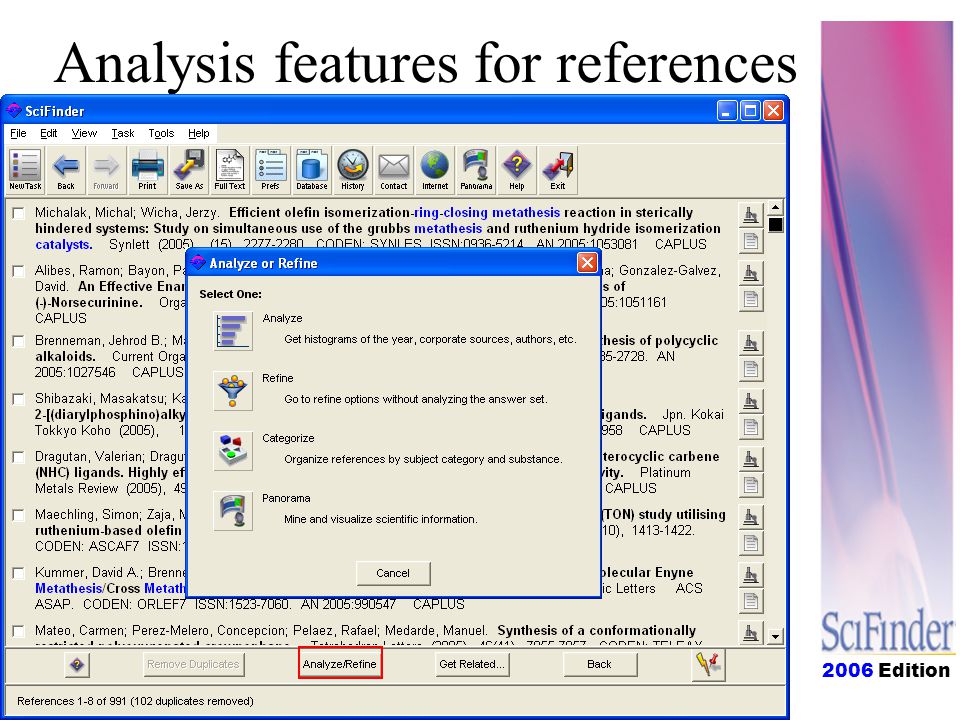Open Prefs toolbar icon
This screenshot has width=960, height=720.
tap(270, 170)
